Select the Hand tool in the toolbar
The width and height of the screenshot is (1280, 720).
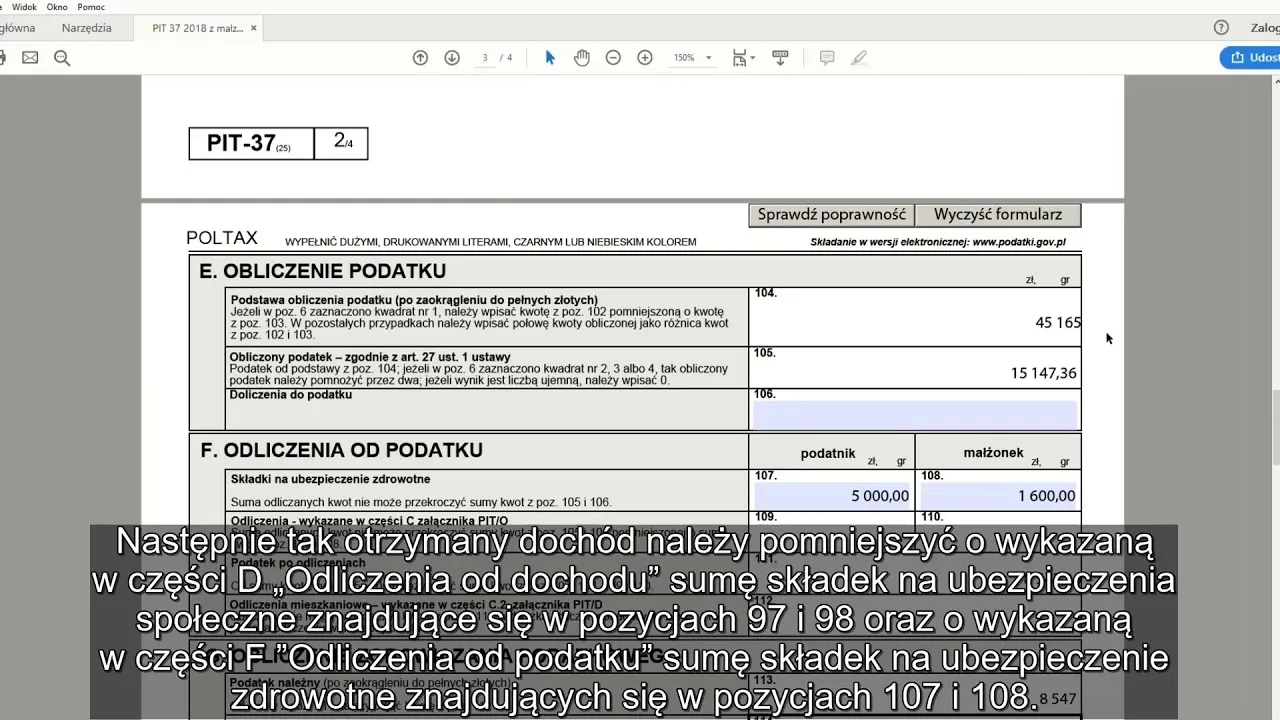point(581,57)
